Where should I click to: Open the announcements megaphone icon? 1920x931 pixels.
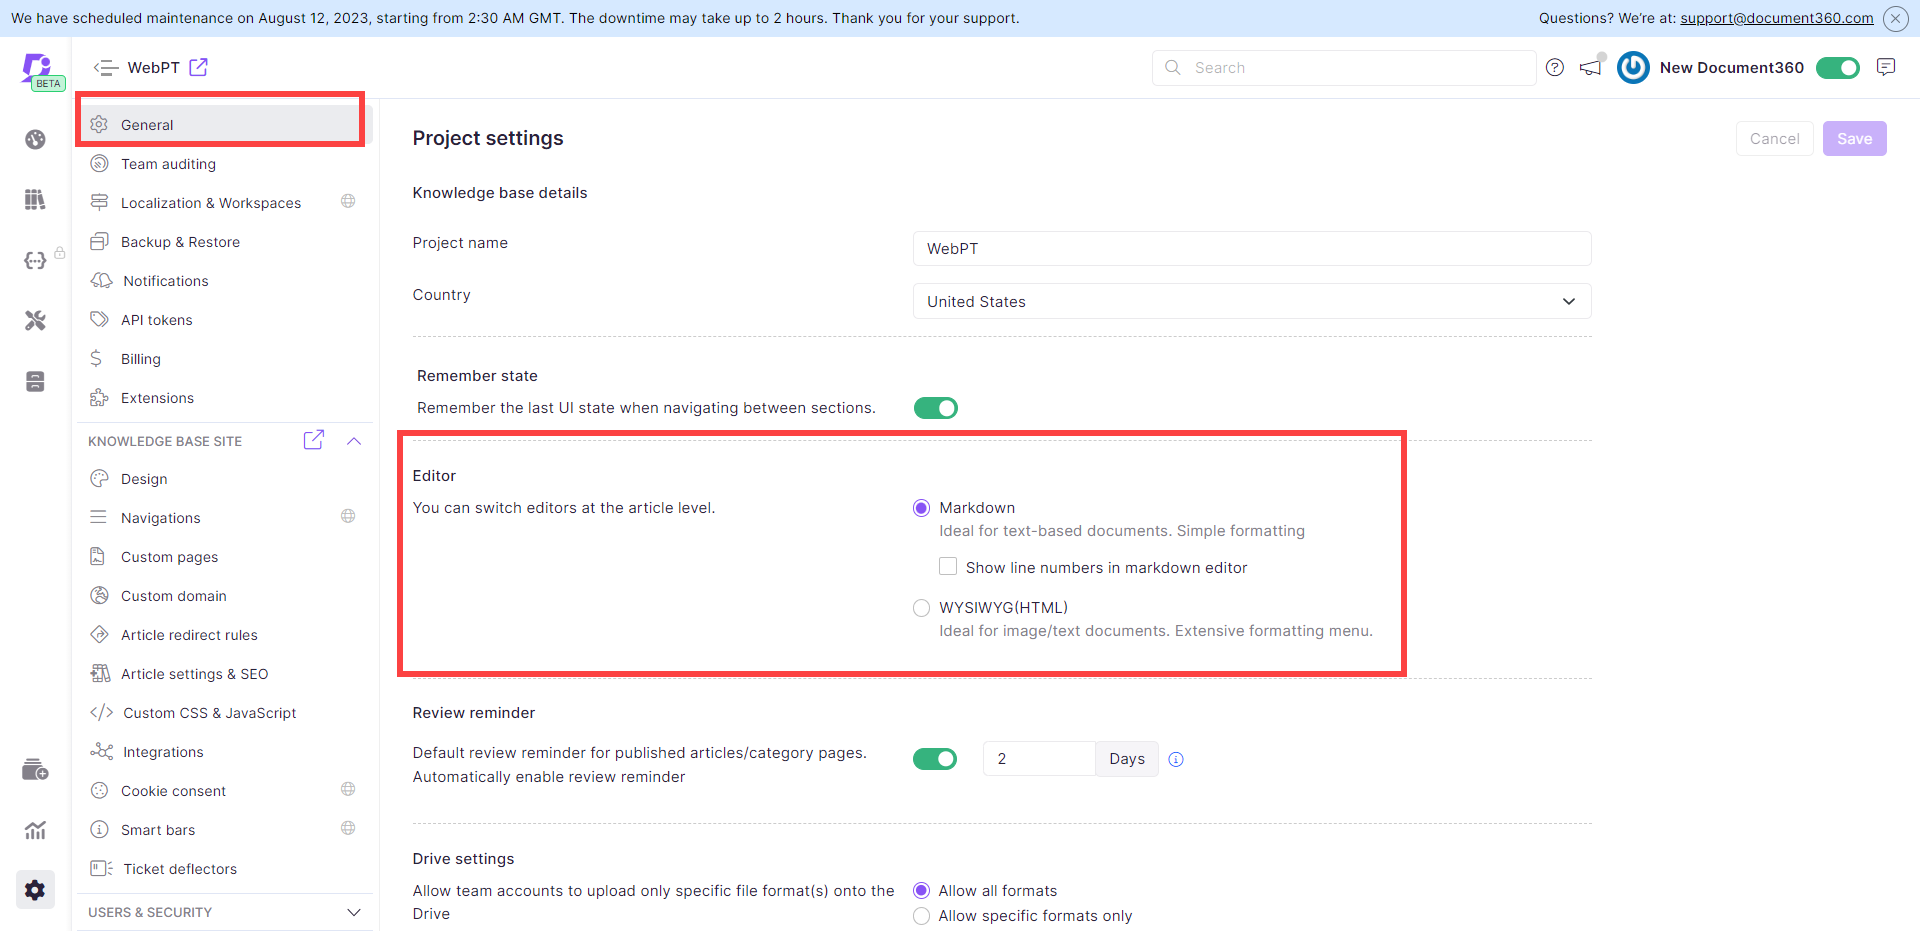click(1590, 67)
